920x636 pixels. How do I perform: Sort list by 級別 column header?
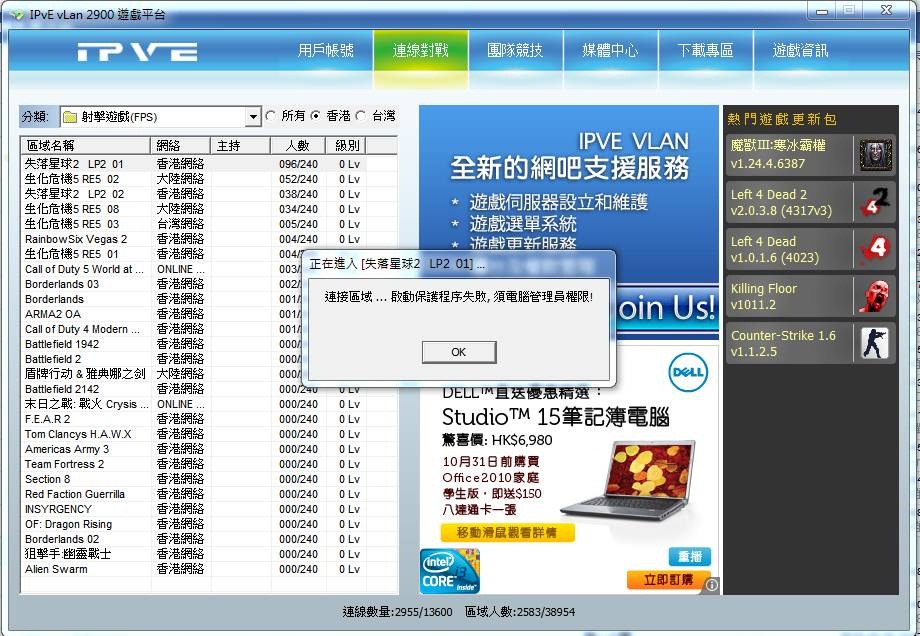tap(346, 146)
